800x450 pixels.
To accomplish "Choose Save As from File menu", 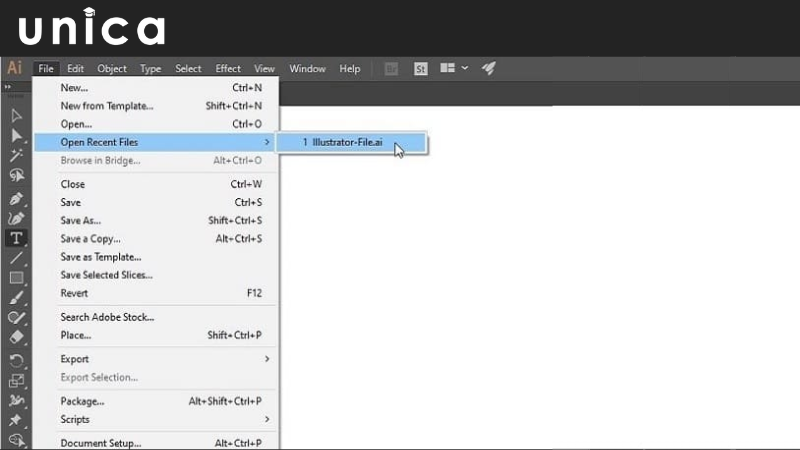I will [80, 220].
